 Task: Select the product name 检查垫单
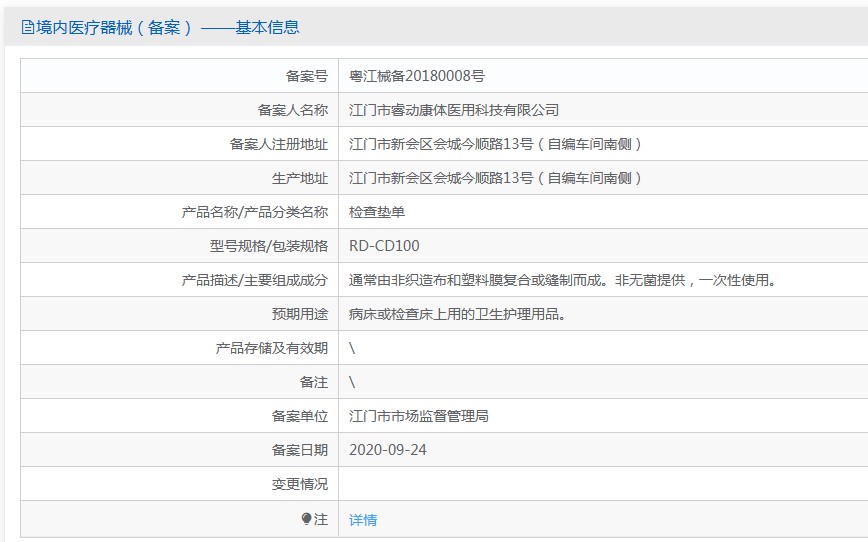(x=377, y=212)
